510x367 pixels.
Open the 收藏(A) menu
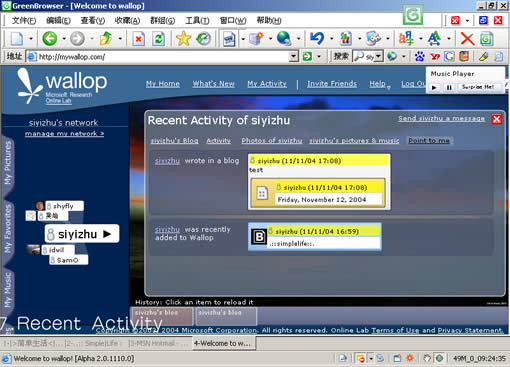click(127, 21)
